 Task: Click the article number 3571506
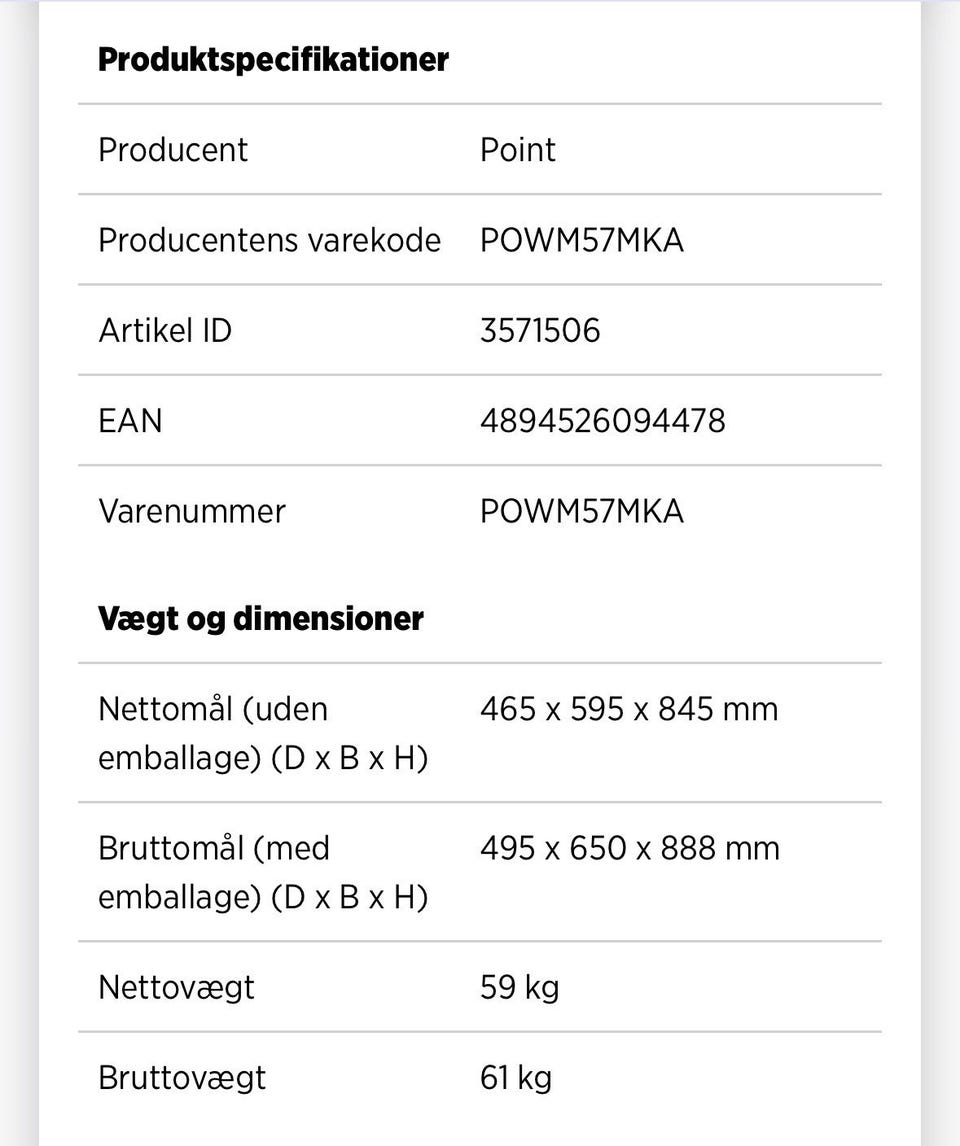540,330
